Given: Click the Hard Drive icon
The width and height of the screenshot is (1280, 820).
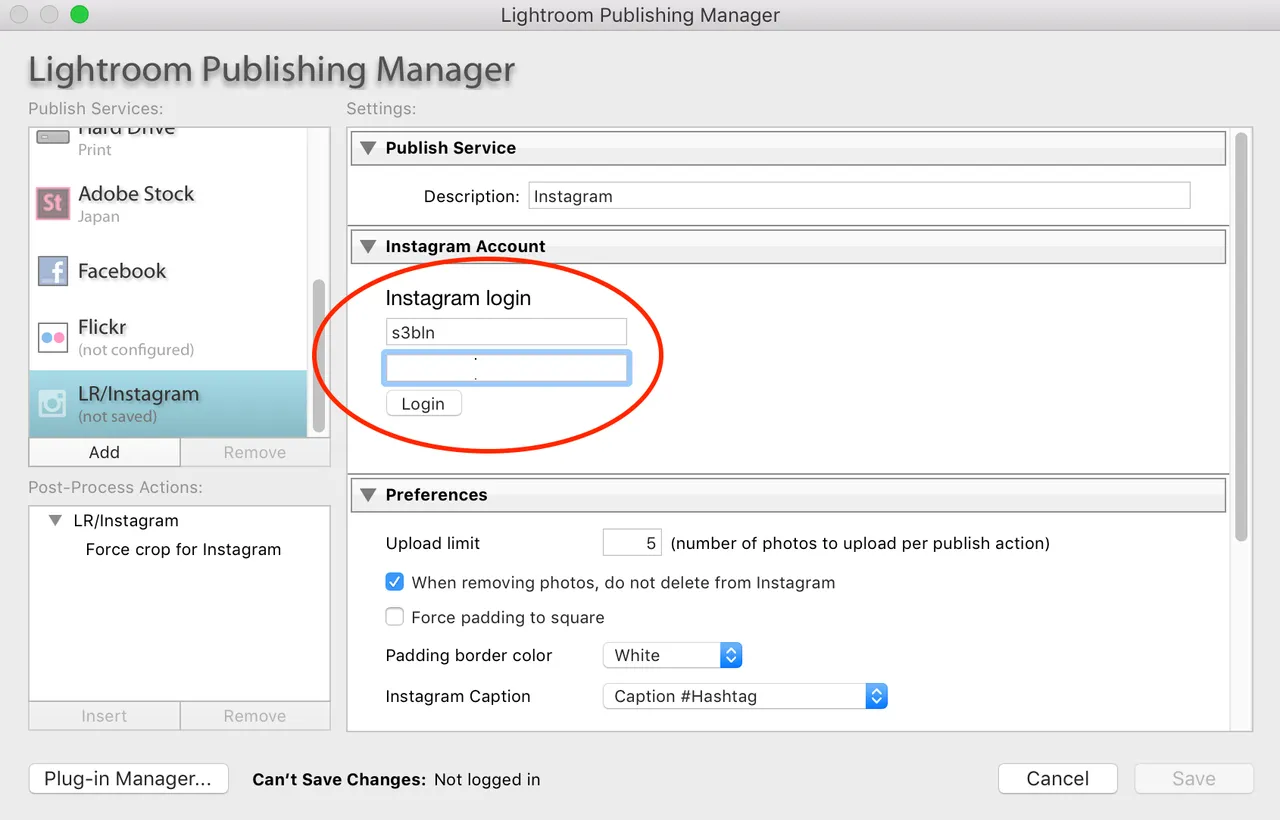Looking at the screenshot, I should point(53,137).
